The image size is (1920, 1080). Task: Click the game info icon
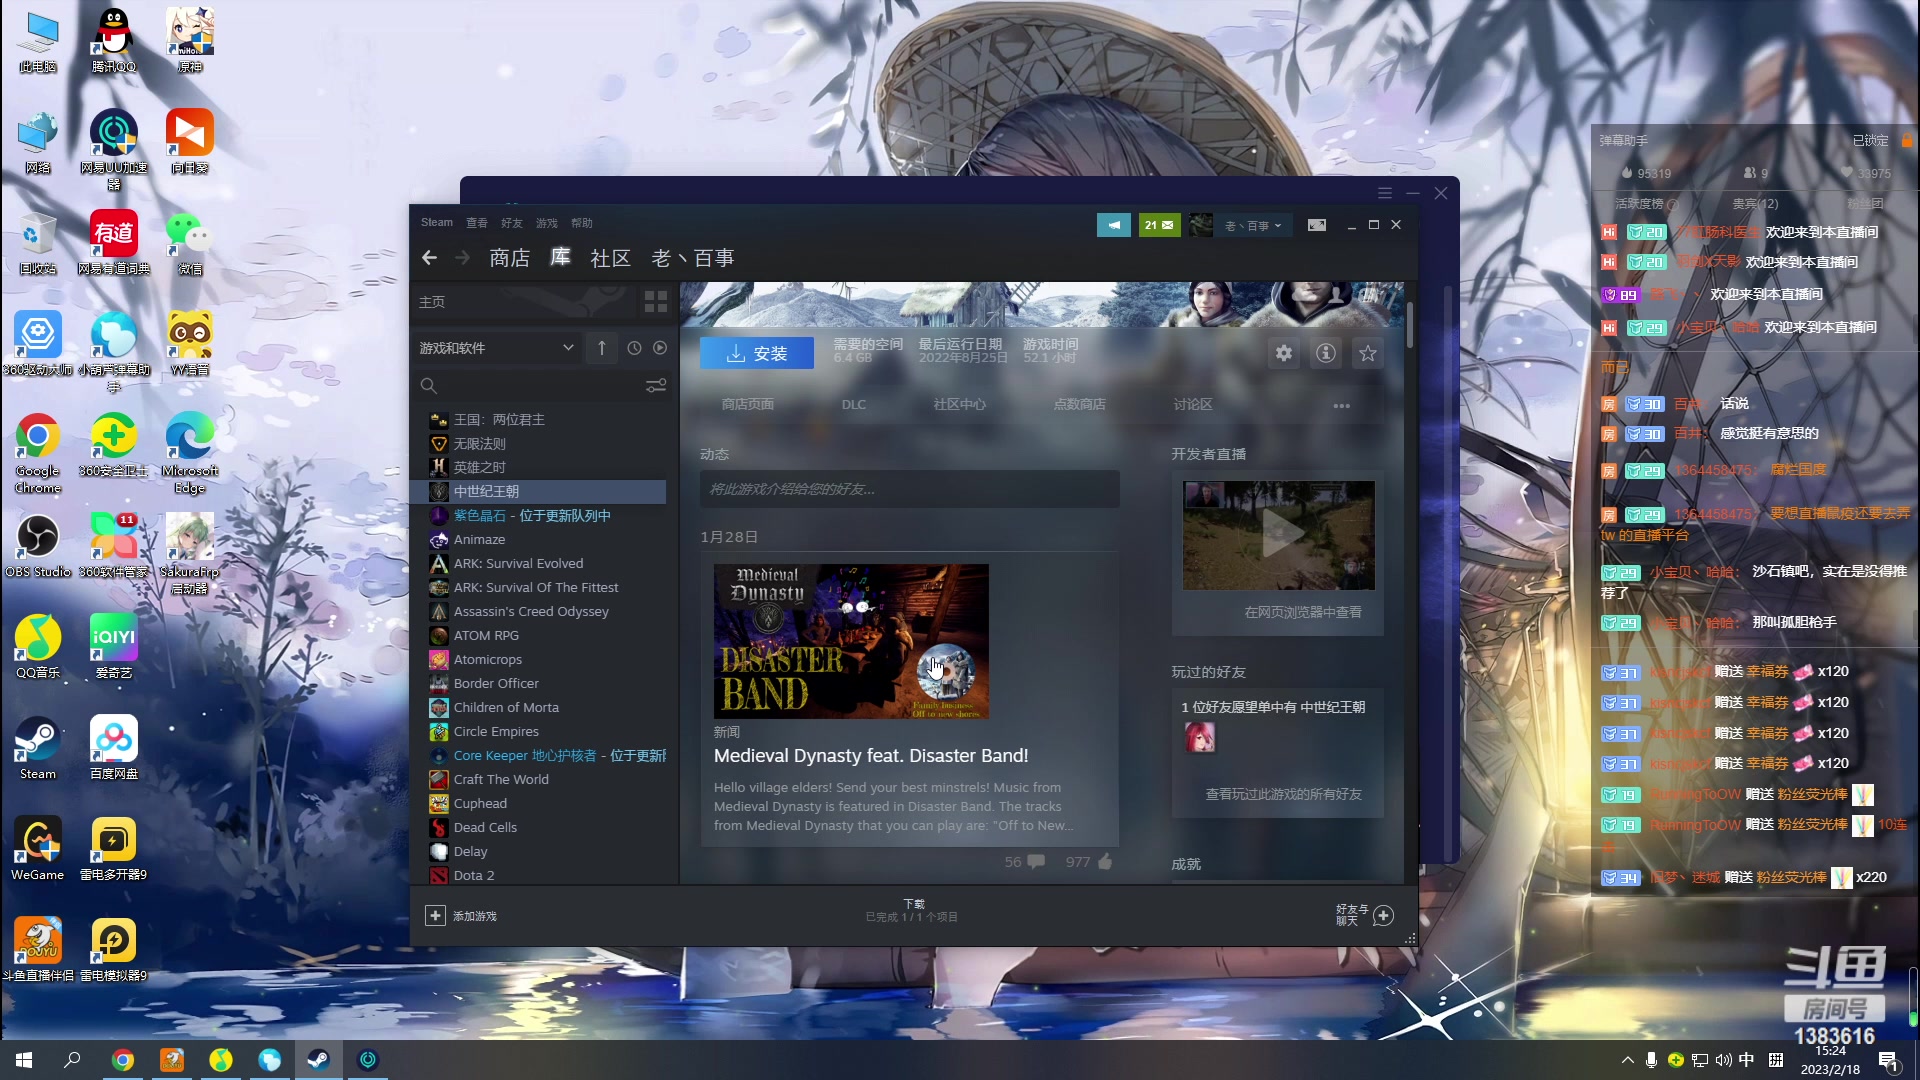(x=1326, y=353)
